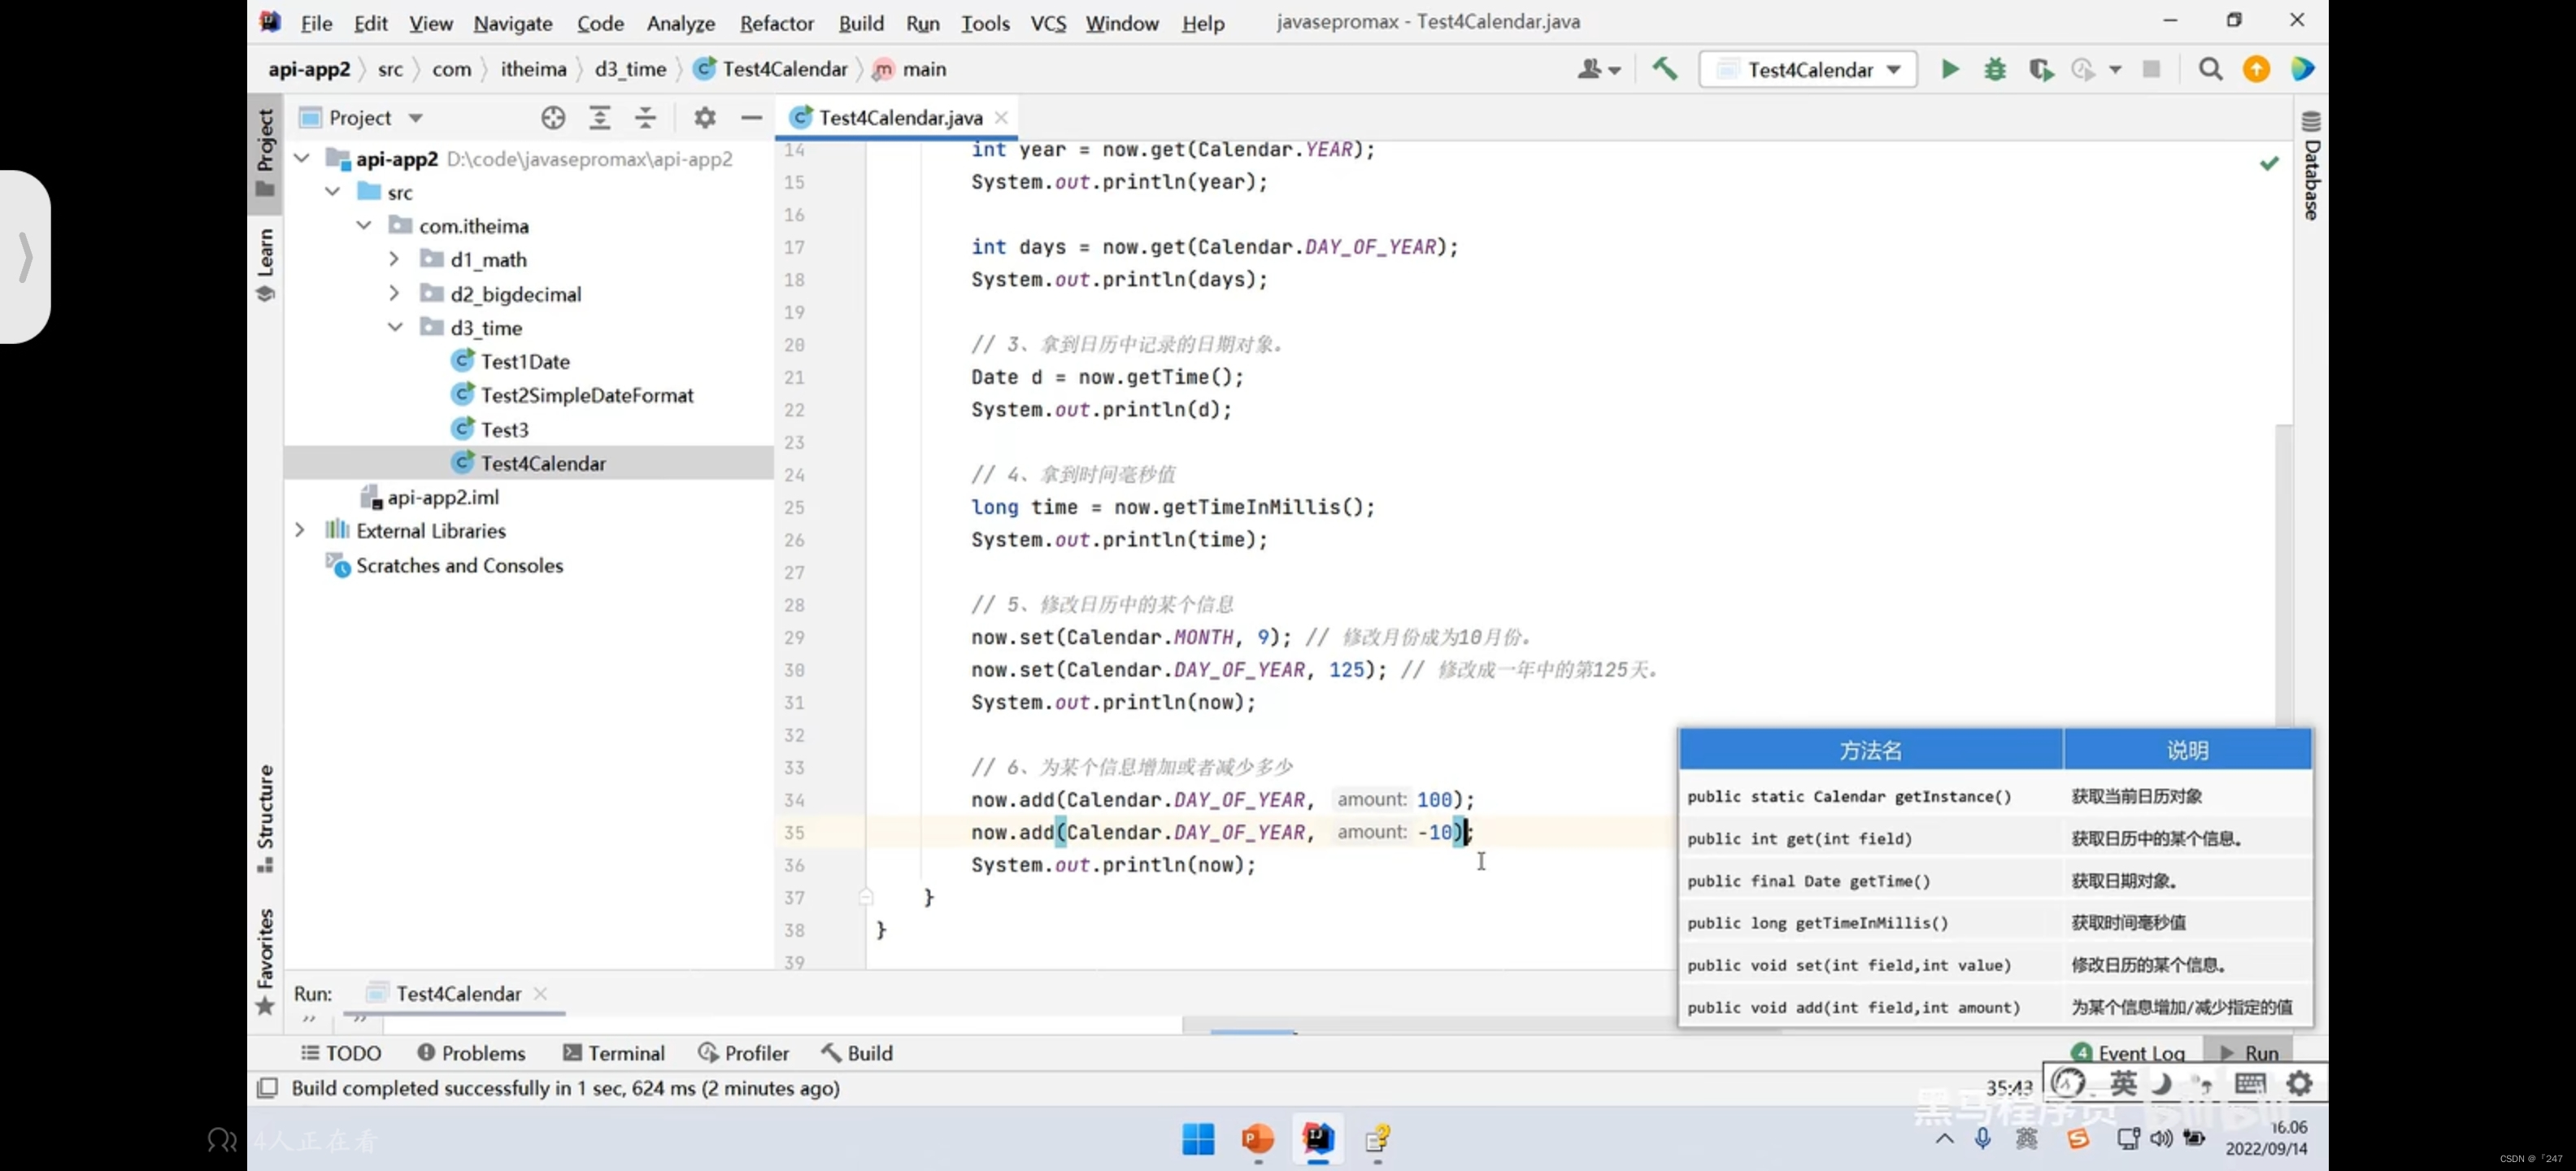Screen dimensions: 2576x1171
Task: Open Search Everywhere magnifier icon
Action: [x=2210, y=69]
